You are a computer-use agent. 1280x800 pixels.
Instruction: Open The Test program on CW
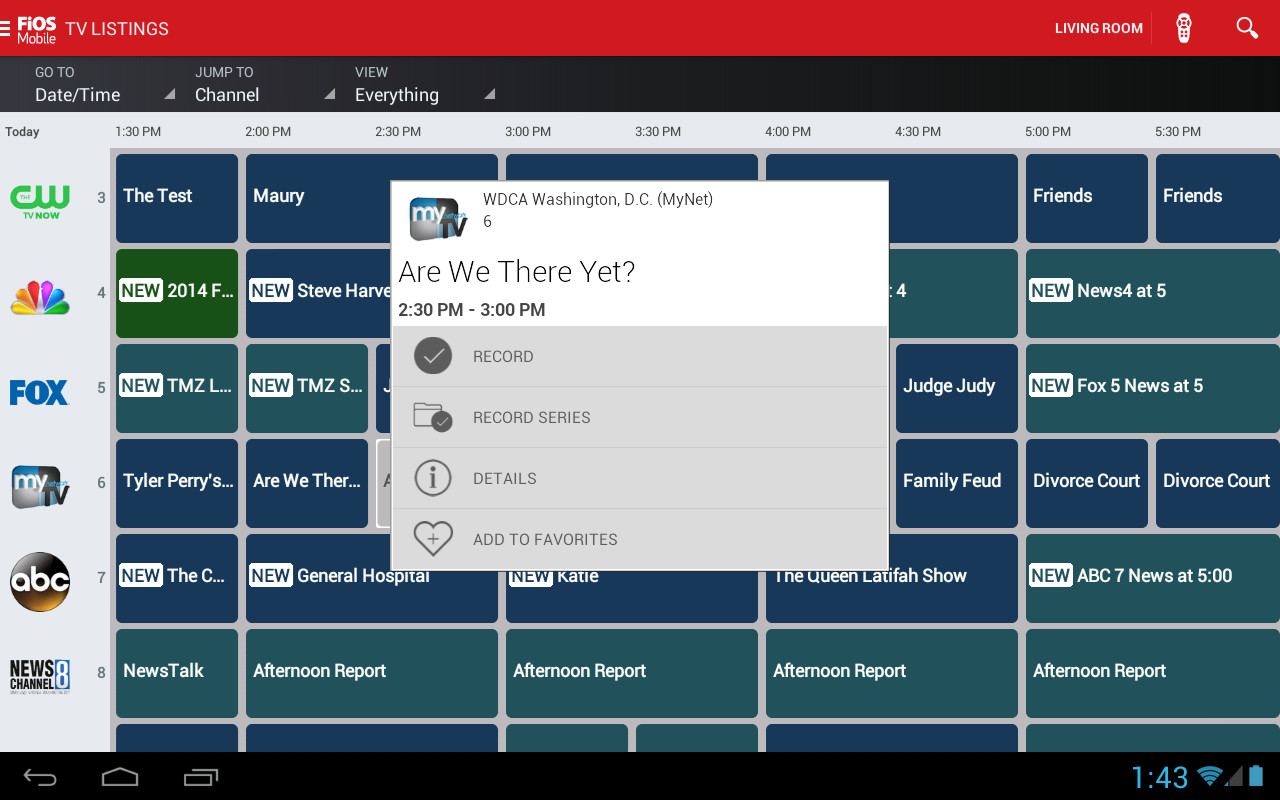[177, 198]
